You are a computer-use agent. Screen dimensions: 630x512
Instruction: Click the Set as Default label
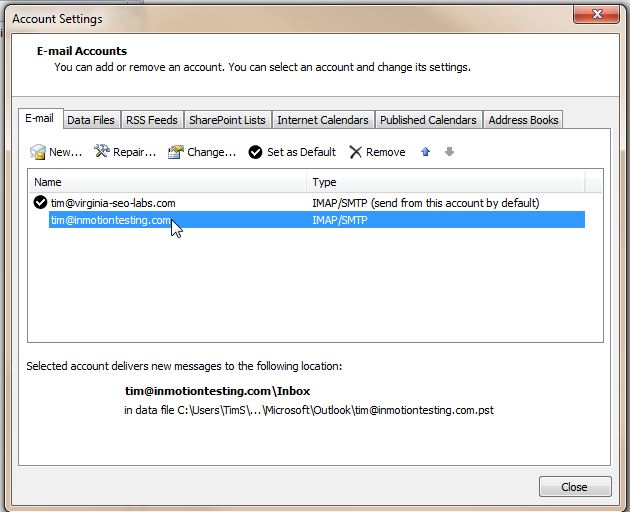pyautogui.click(x=301, y=152)
